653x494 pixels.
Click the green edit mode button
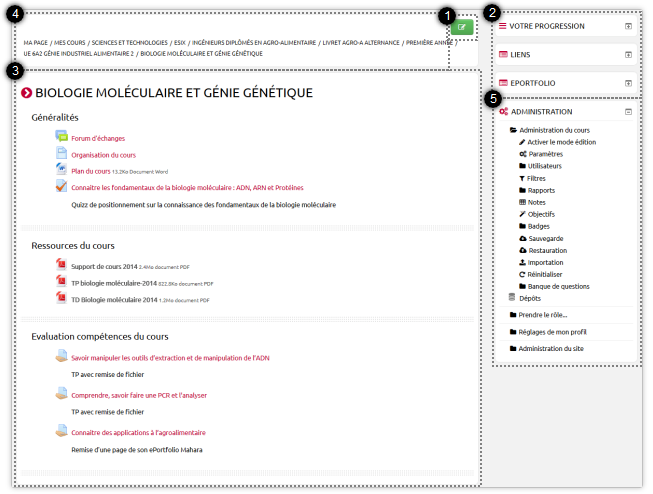click(x=461, y=27)
